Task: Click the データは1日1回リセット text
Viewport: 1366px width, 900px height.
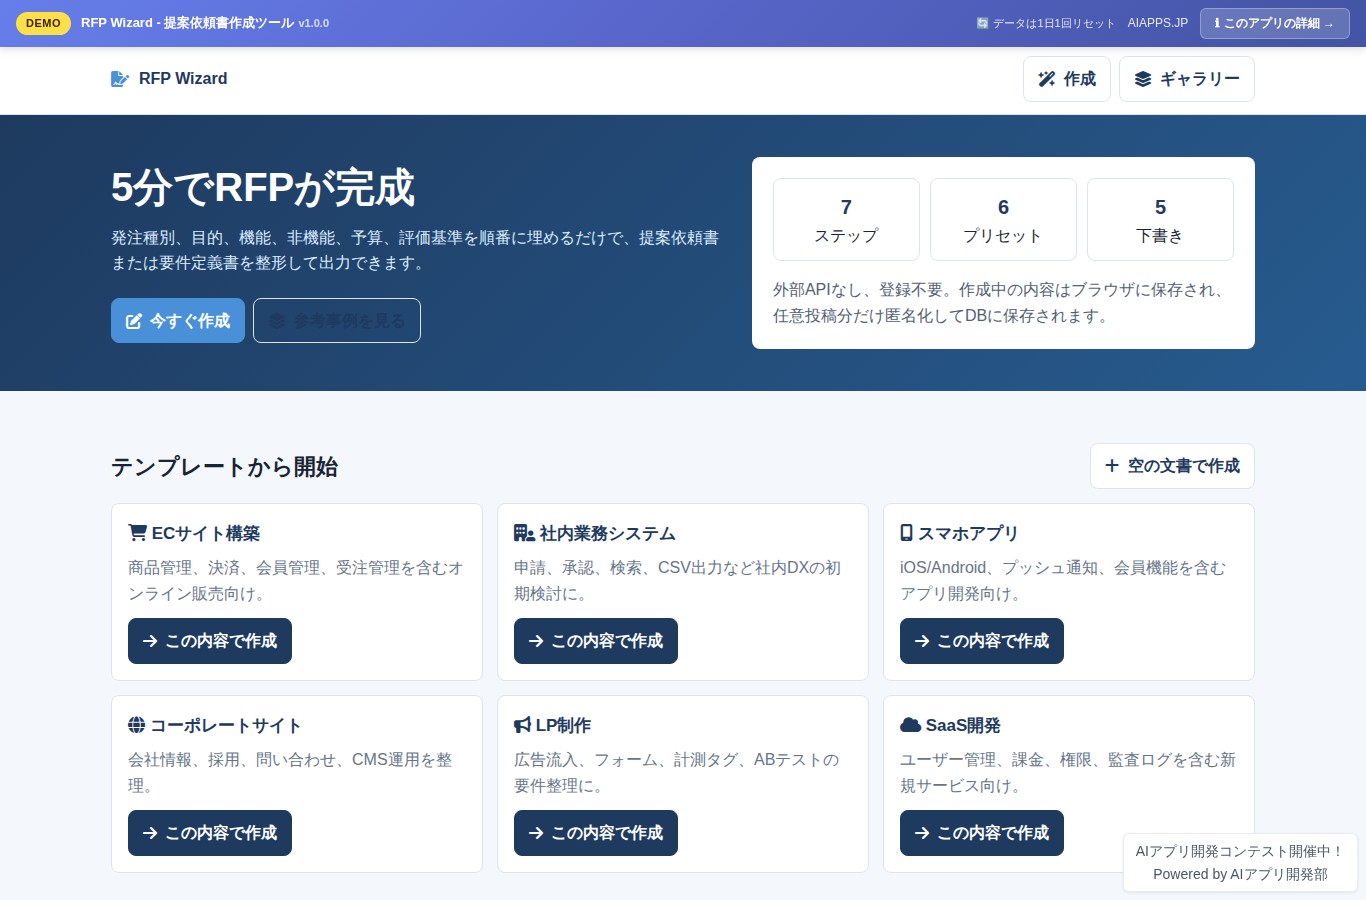Action: coord(1053,23)
